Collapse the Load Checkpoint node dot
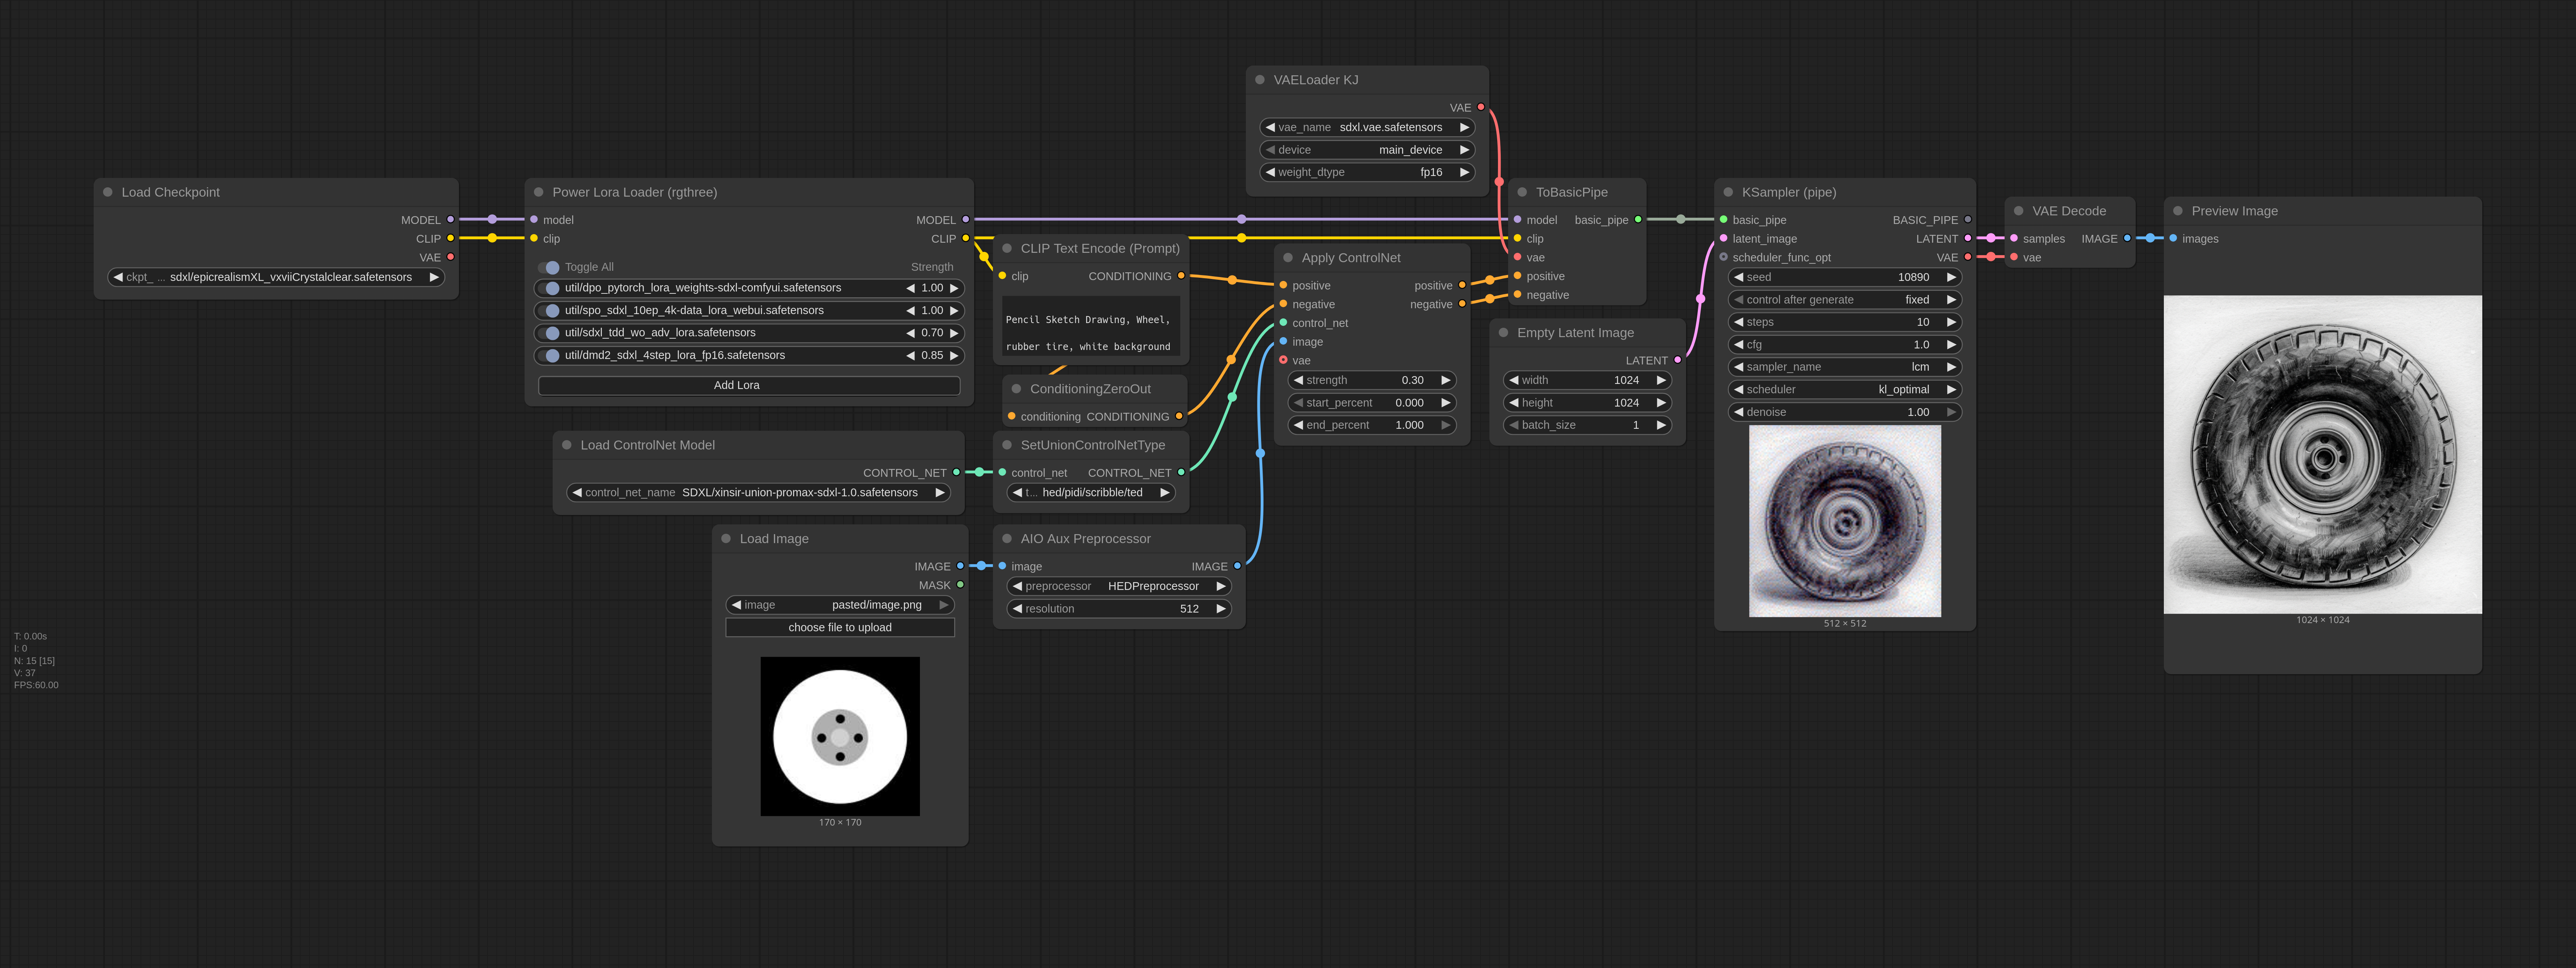The width and height of the screenshot is (2576, 968). (108, 192)
